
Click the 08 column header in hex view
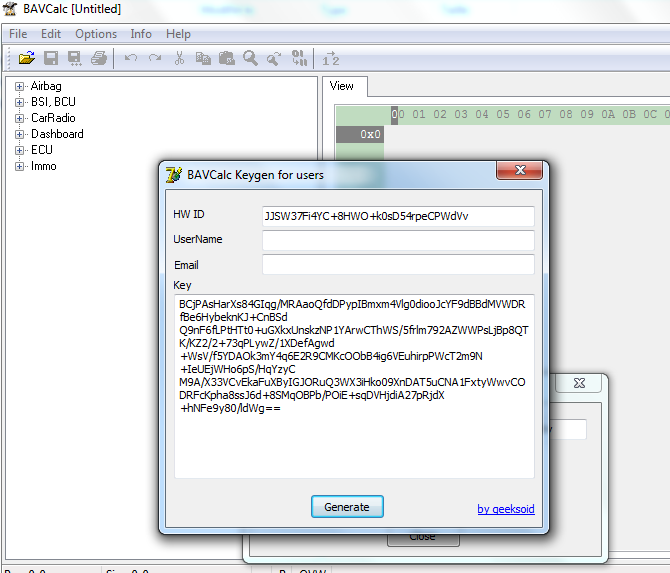click(x=566, y=115)
